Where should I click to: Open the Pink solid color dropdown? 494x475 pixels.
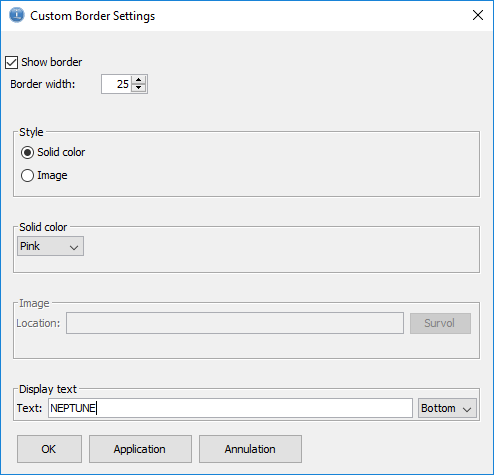click(50, 246)
